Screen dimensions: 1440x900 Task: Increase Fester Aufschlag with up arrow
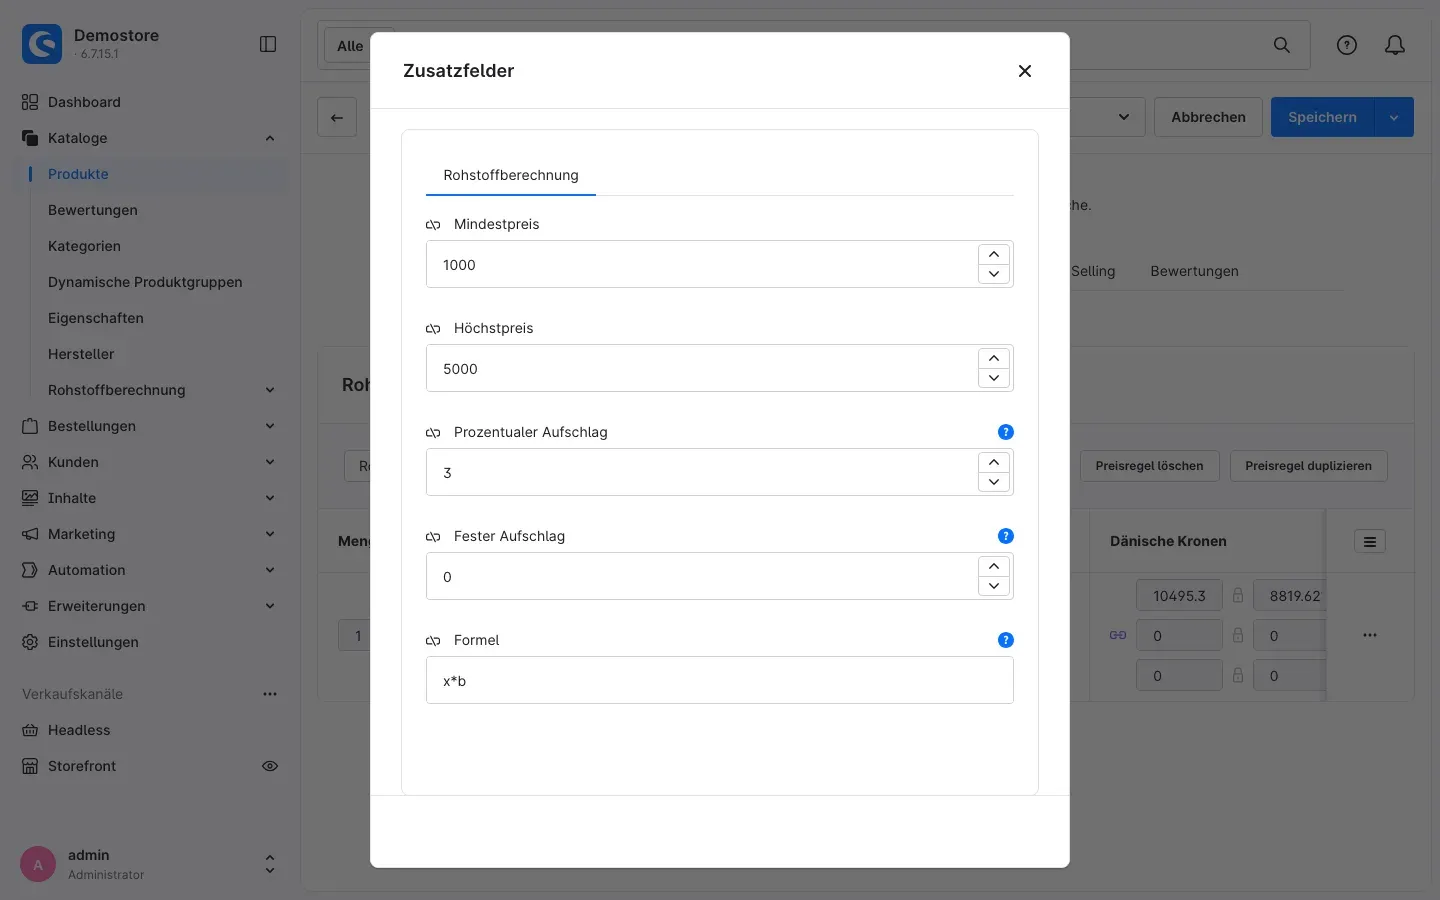[x=994, y=566]
